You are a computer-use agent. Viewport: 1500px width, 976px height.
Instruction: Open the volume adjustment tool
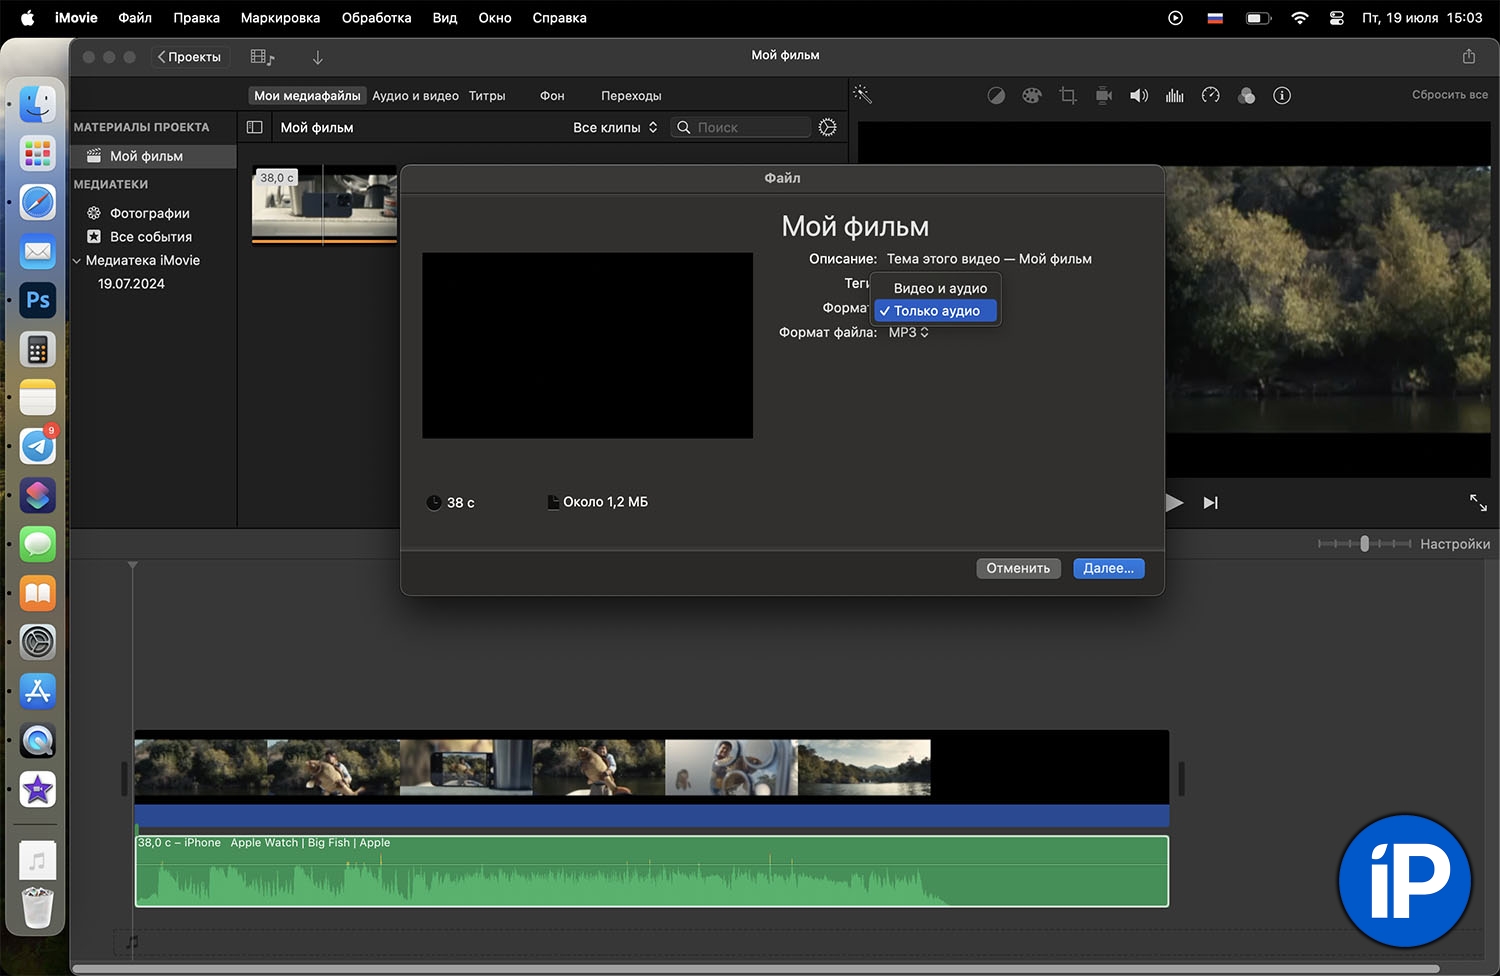1139,96
